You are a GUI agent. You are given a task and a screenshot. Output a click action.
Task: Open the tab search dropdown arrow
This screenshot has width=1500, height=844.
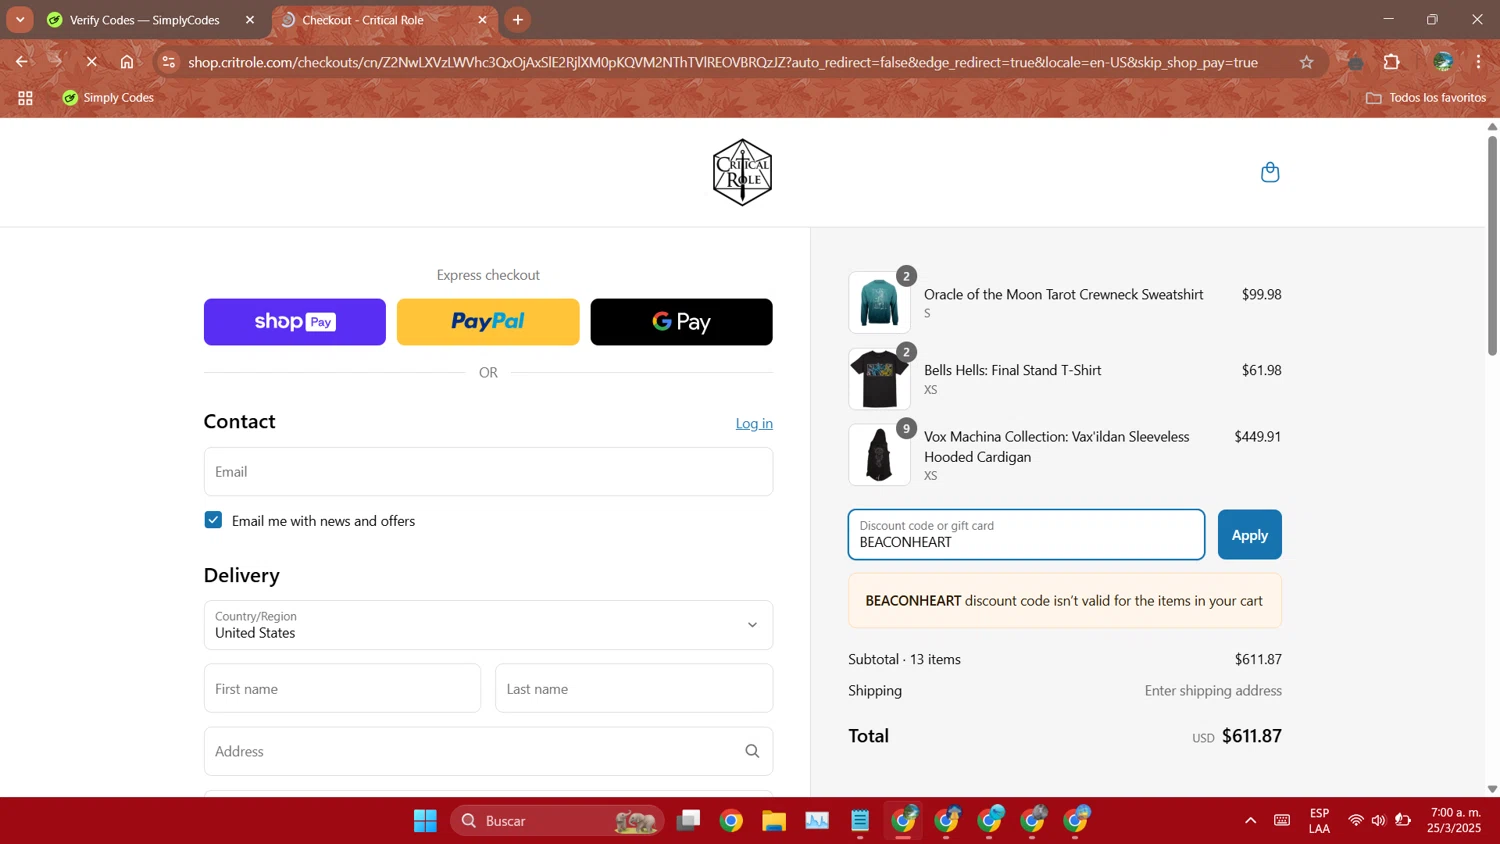20,20
